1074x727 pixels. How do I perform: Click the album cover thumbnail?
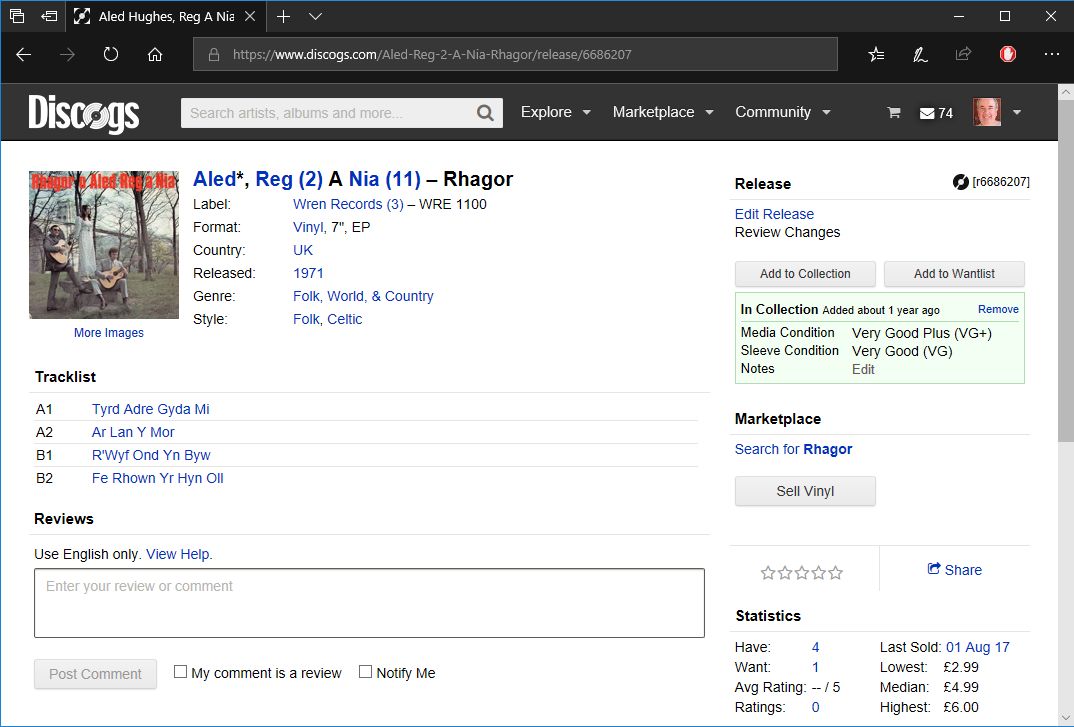click(104, 244)
